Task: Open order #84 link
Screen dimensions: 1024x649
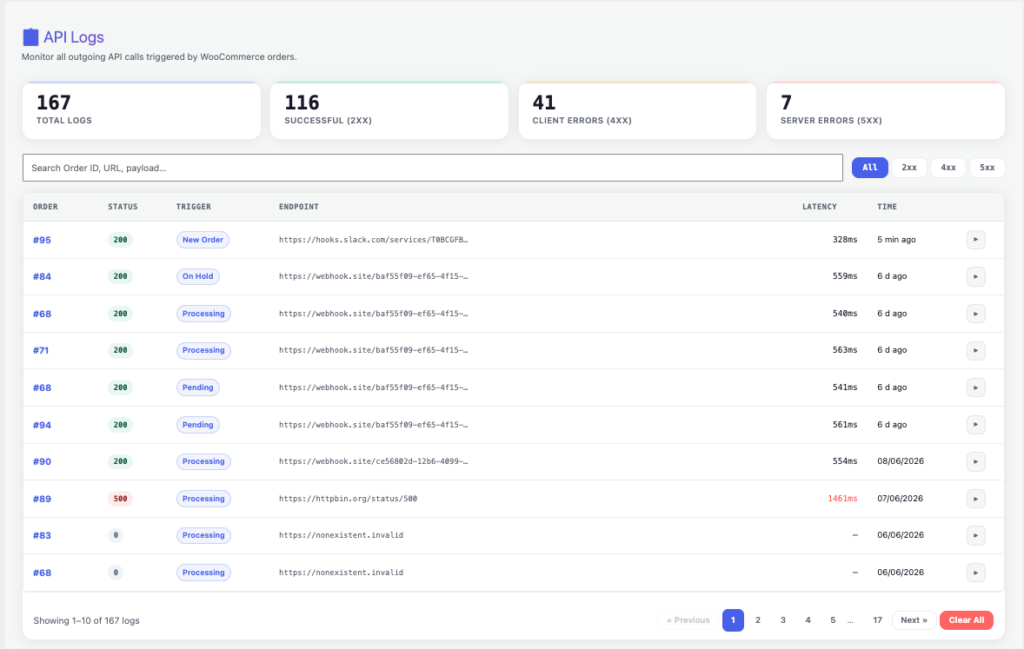Action: (42, 276)
